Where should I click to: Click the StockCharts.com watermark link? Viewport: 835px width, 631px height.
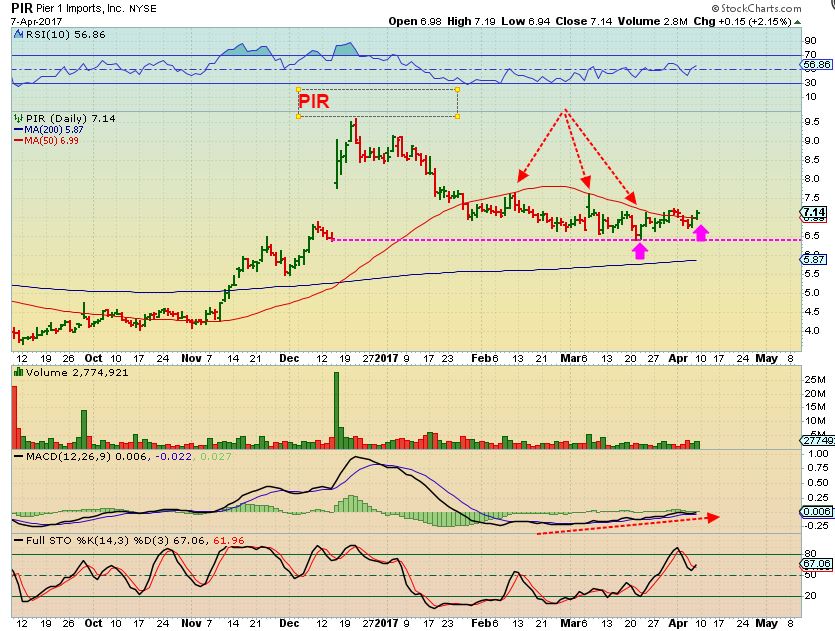756,8
